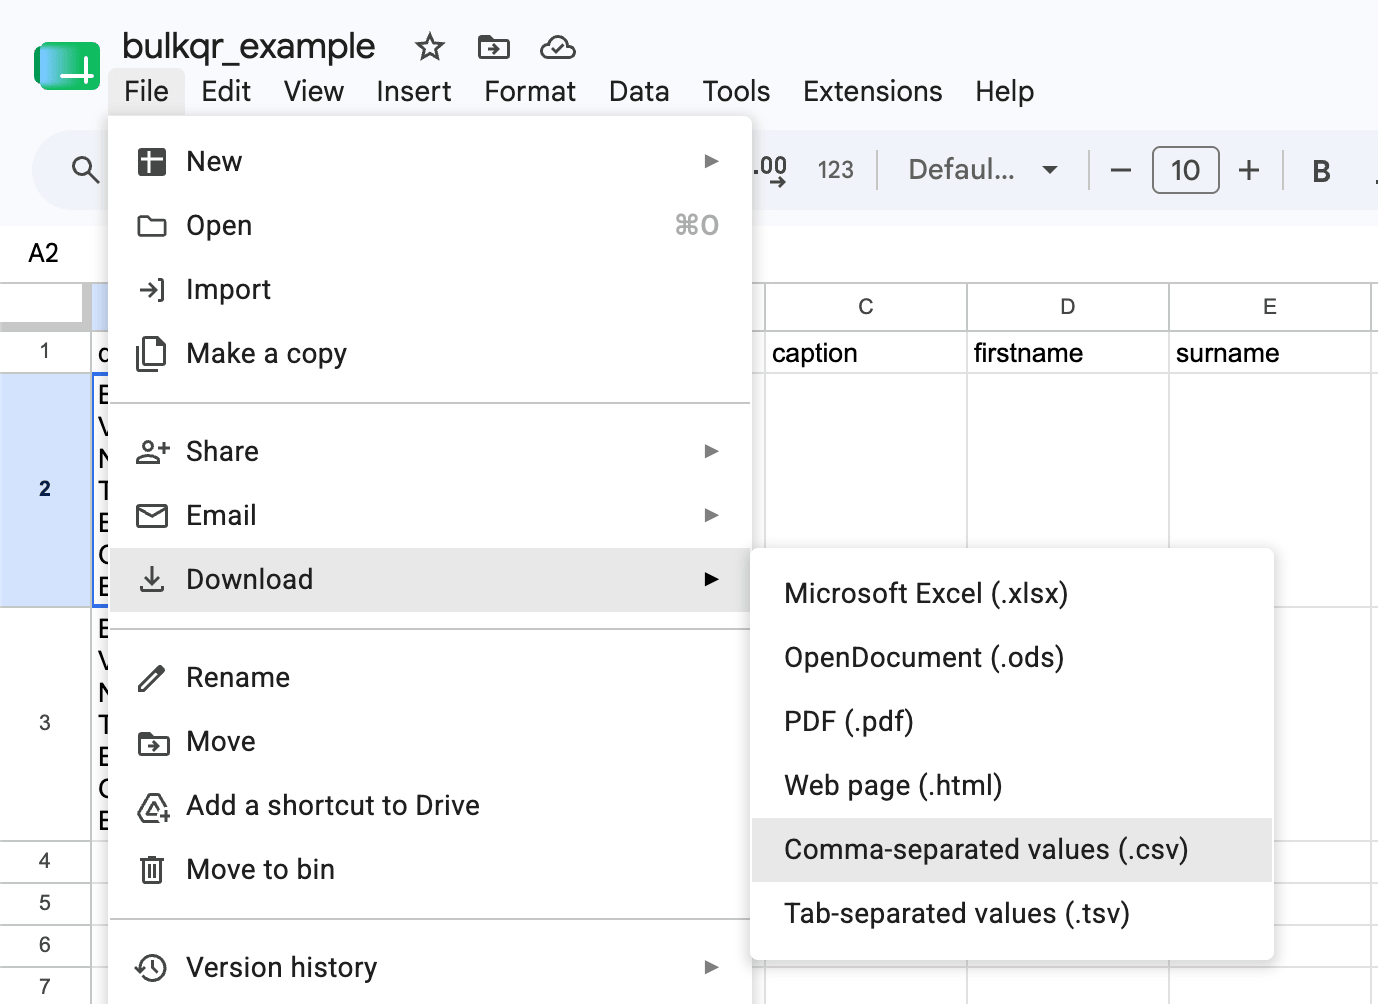
Task: Click the Move to bin trash icon
Action: tap(152, 869)
